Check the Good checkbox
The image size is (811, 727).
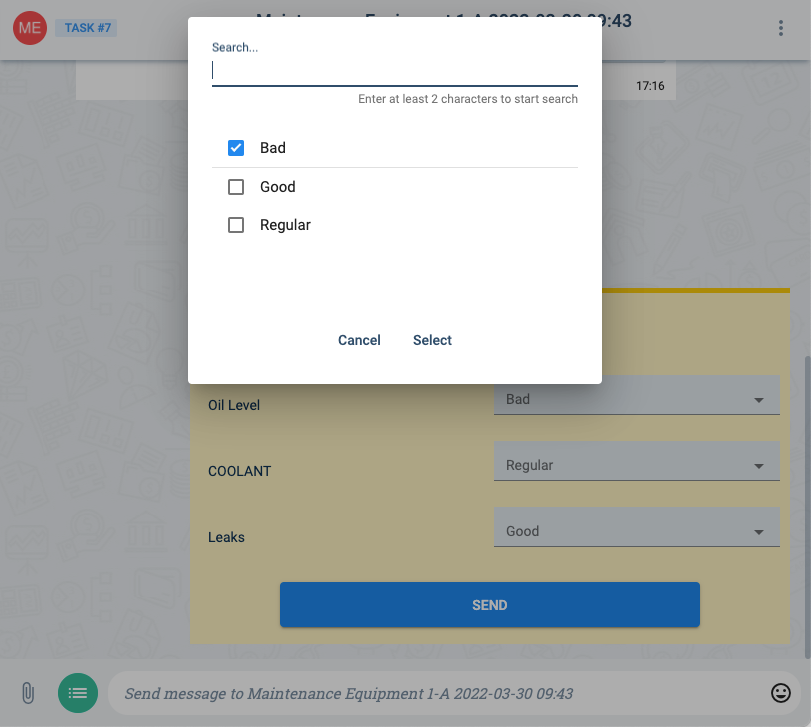(x=236, y=187)
